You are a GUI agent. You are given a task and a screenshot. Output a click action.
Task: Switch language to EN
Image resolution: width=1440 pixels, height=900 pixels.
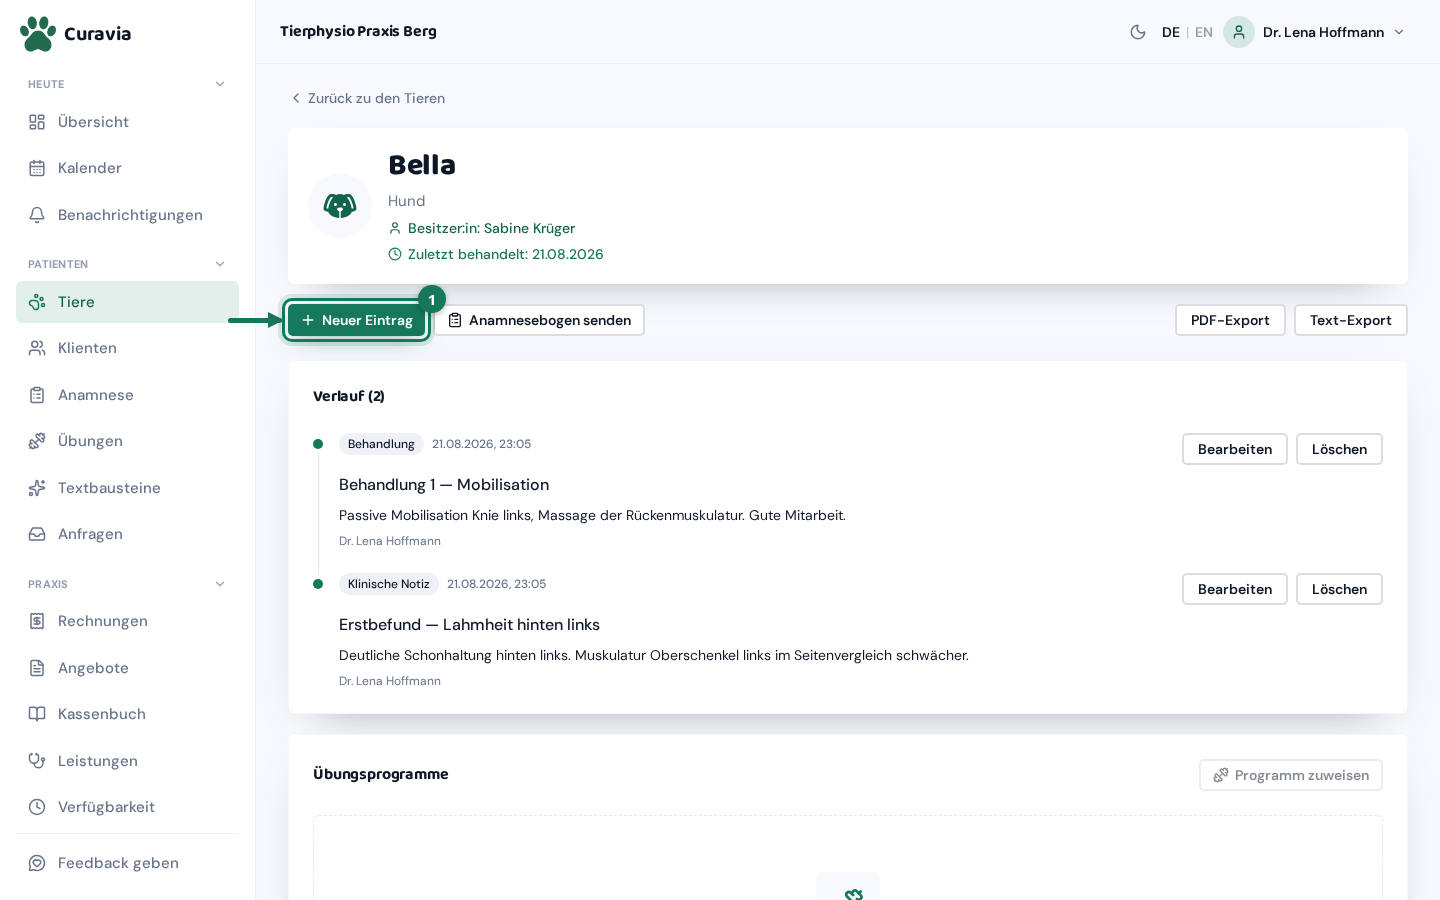click(x=1204, y=32)
